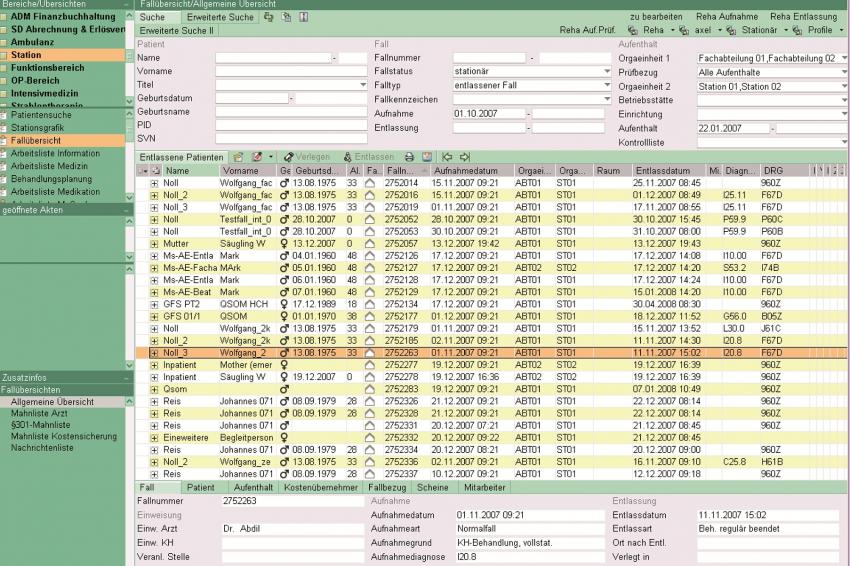Open the Fallkennzeichen dropdown
This screenshot has width=850, height=566.
coord(607,99)
